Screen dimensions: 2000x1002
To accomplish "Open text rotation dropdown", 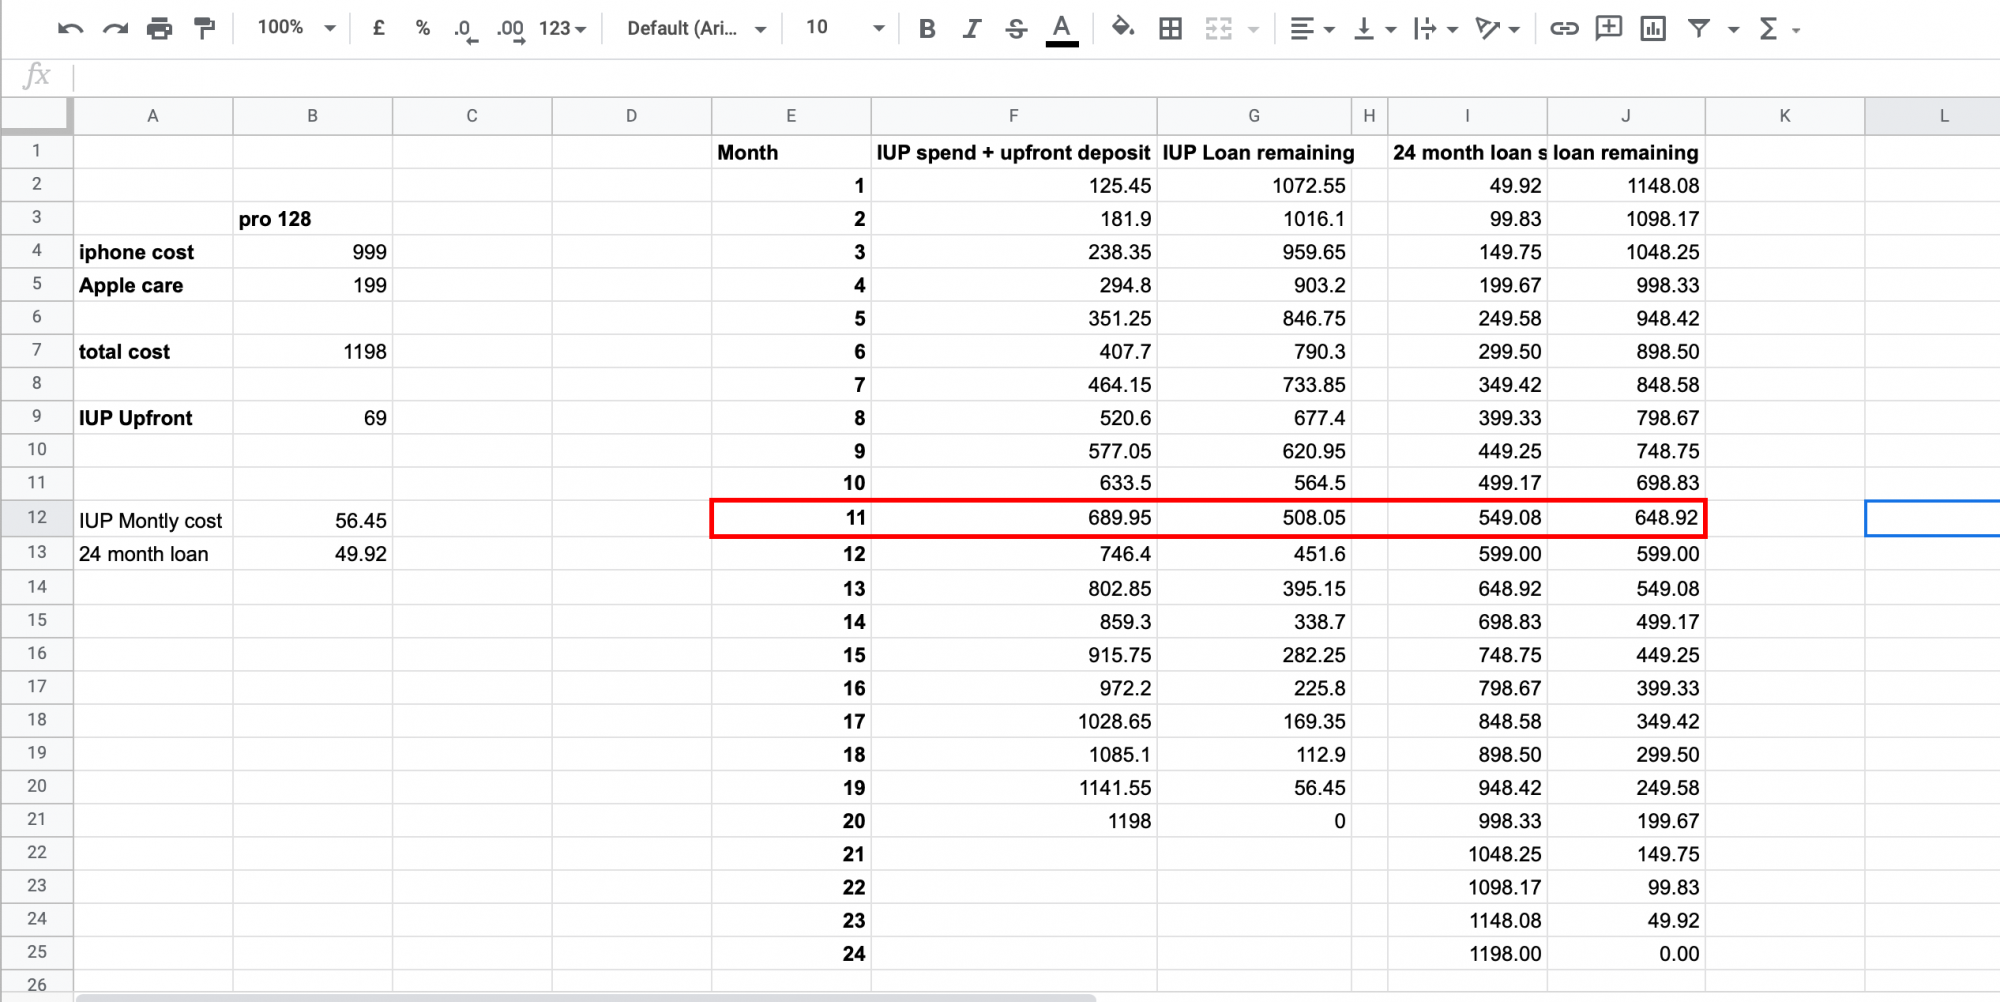I will [1497, 29].
